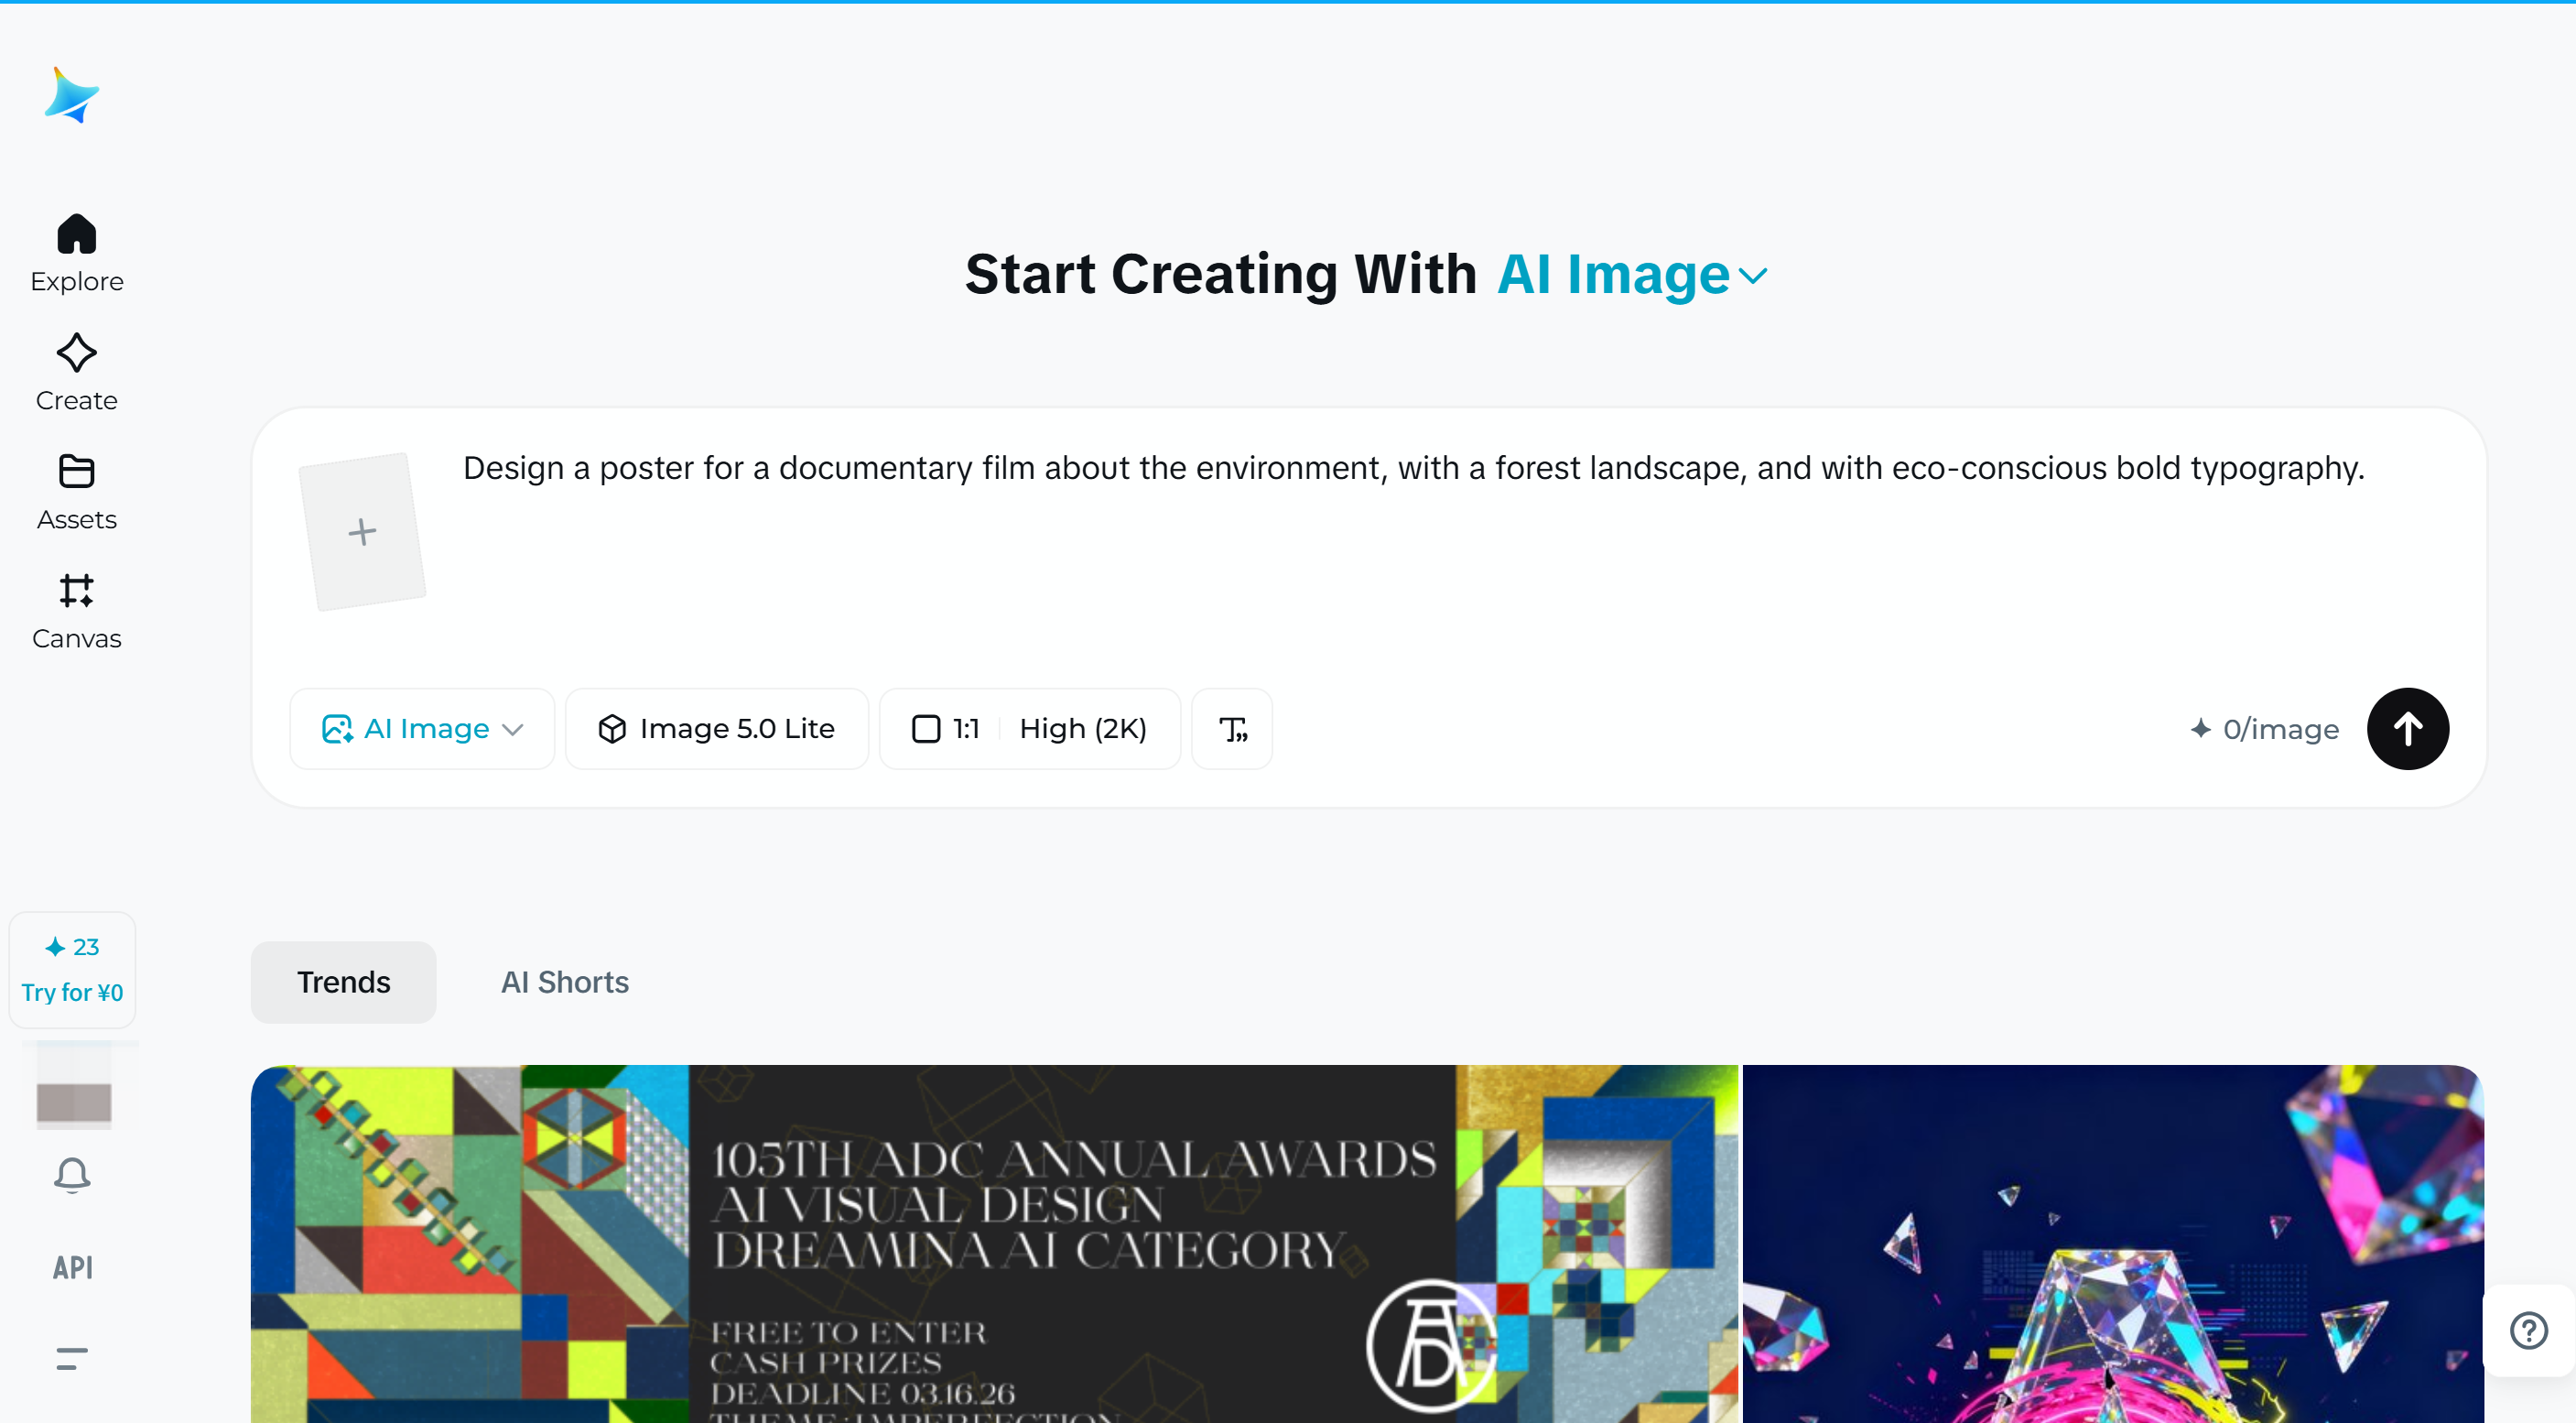Click the generate arrow button
This screenshot has height=1423, width=2576.
point(2408,728)
